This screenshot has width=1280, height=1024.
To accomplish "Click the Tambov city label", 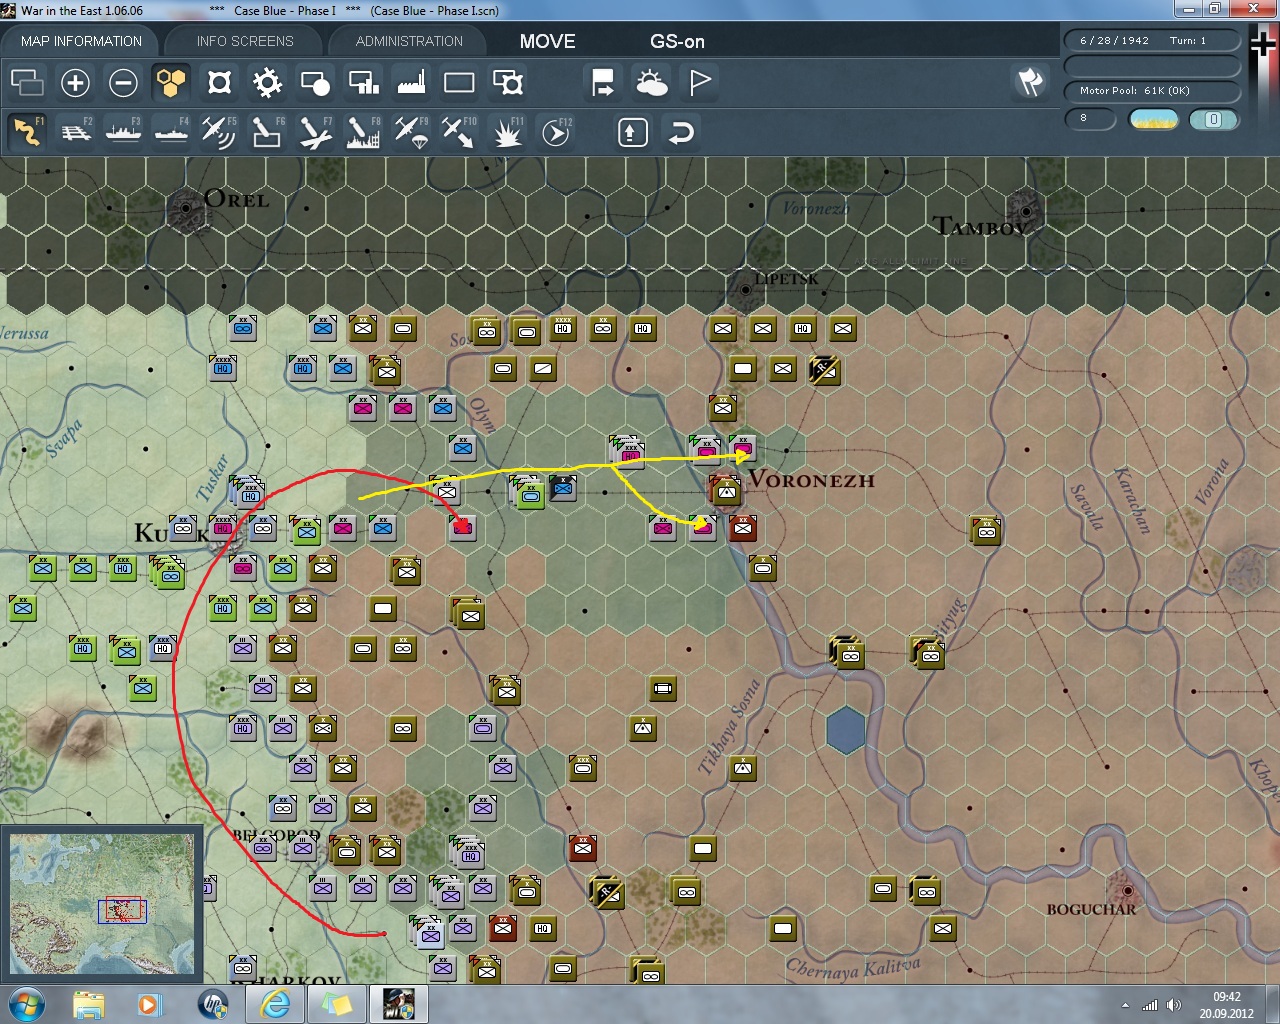I will point(981,226).
